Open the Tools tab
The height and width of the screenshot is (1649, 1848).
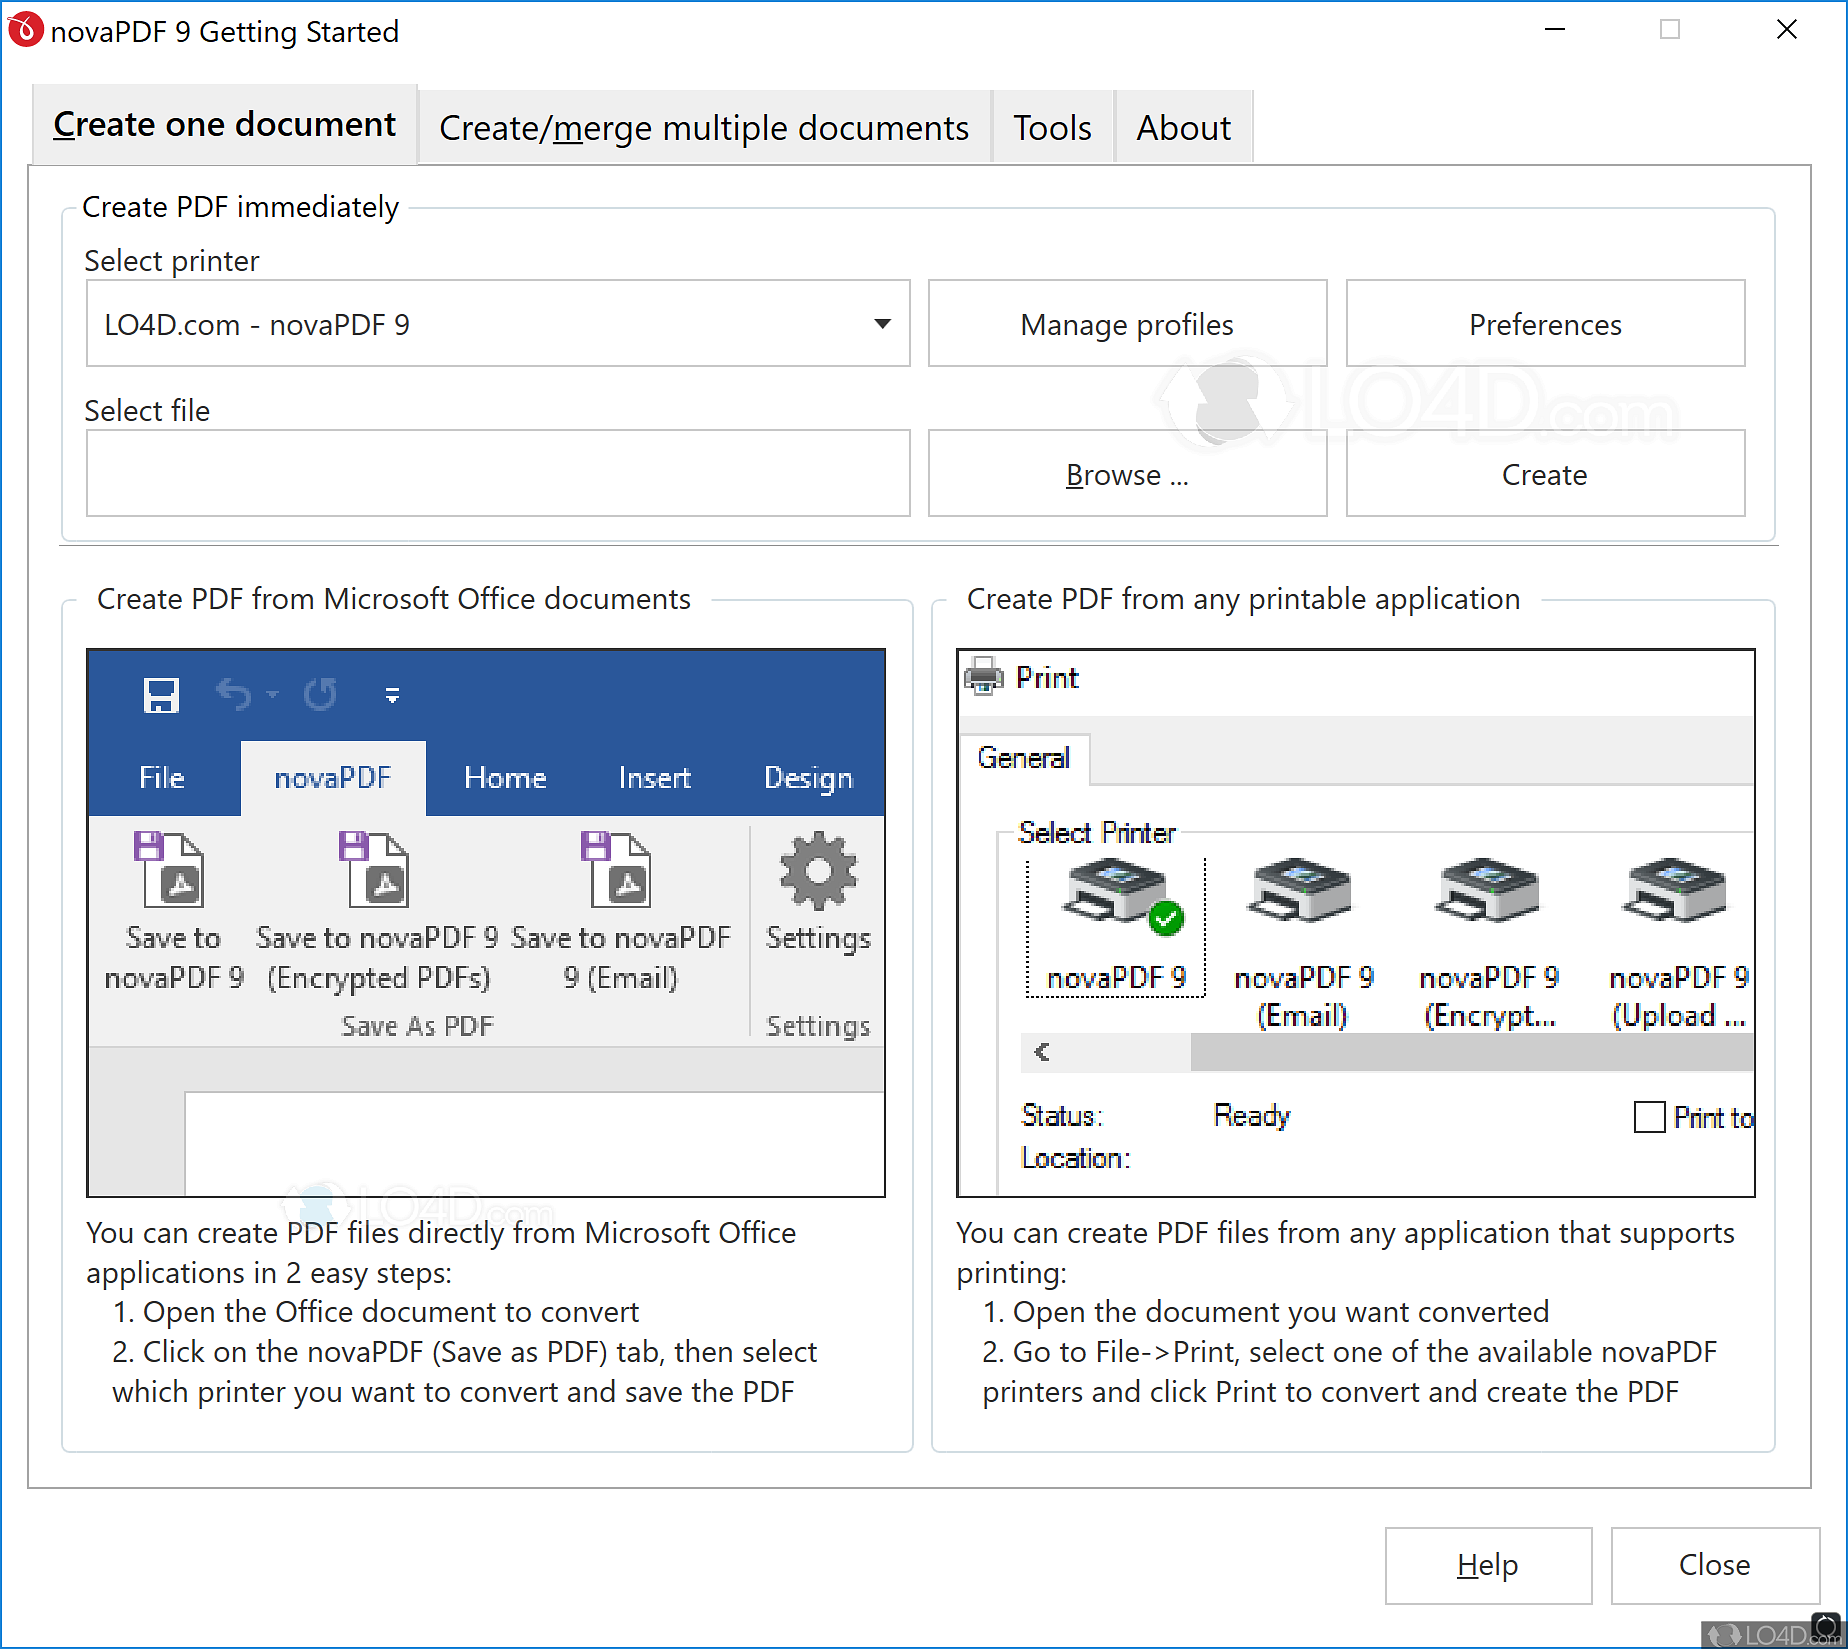[x=1051, y=127]
